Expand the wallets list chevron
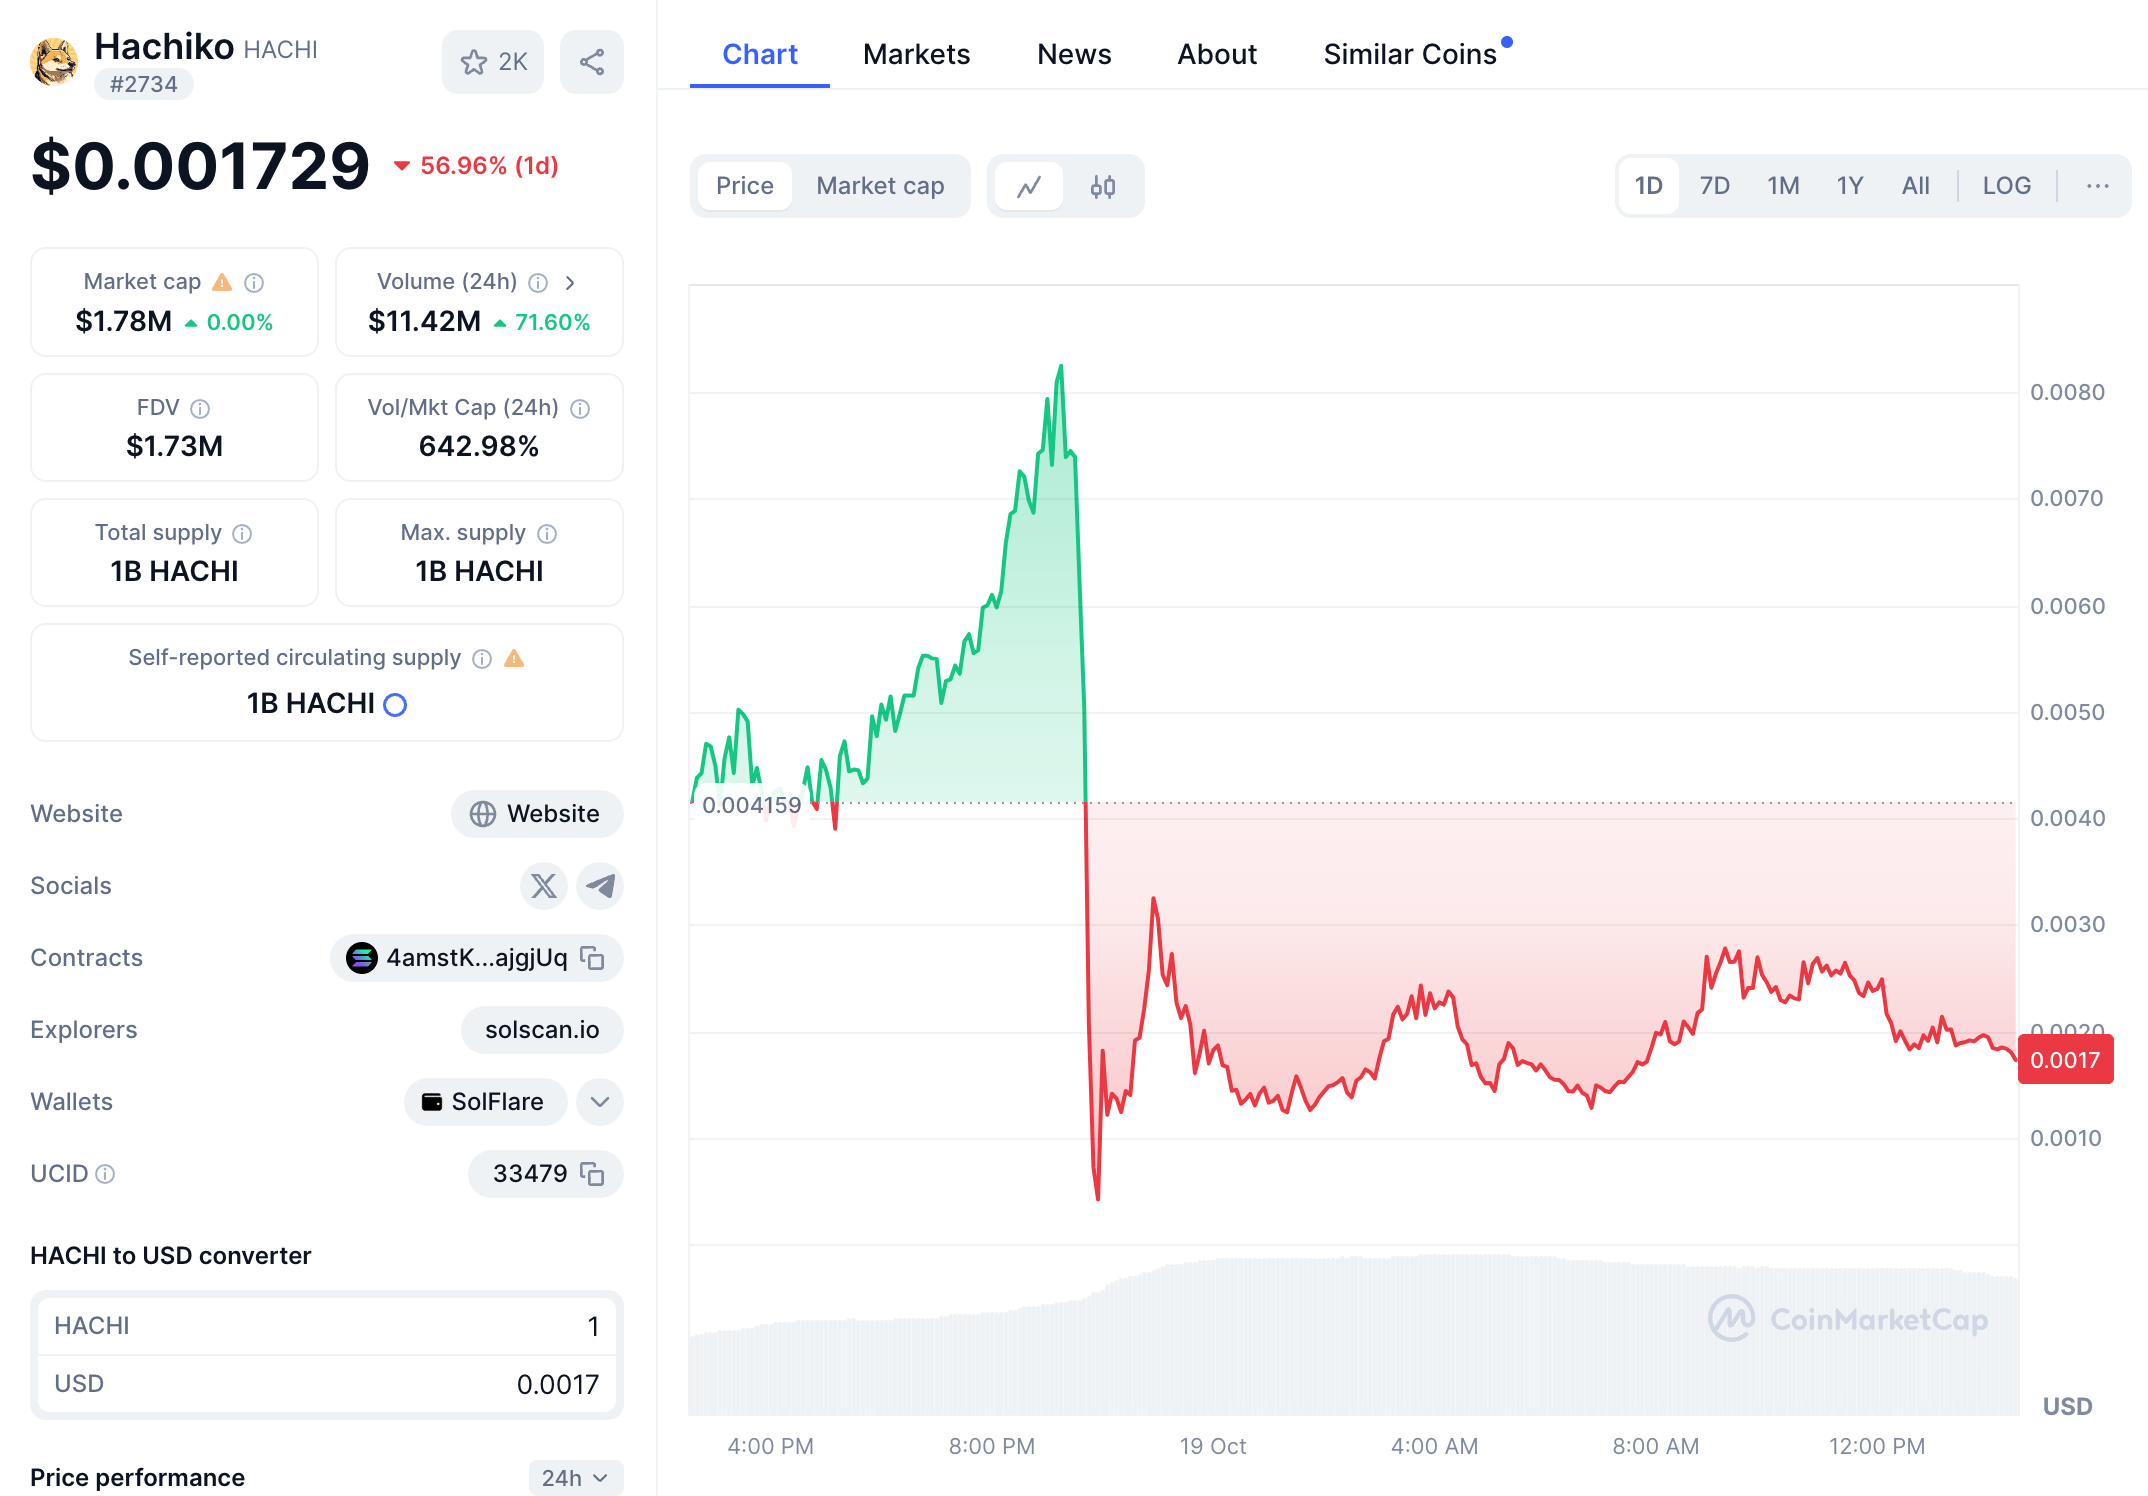Viewport: 2148px width, 1496px height. tap(600, 1102)
